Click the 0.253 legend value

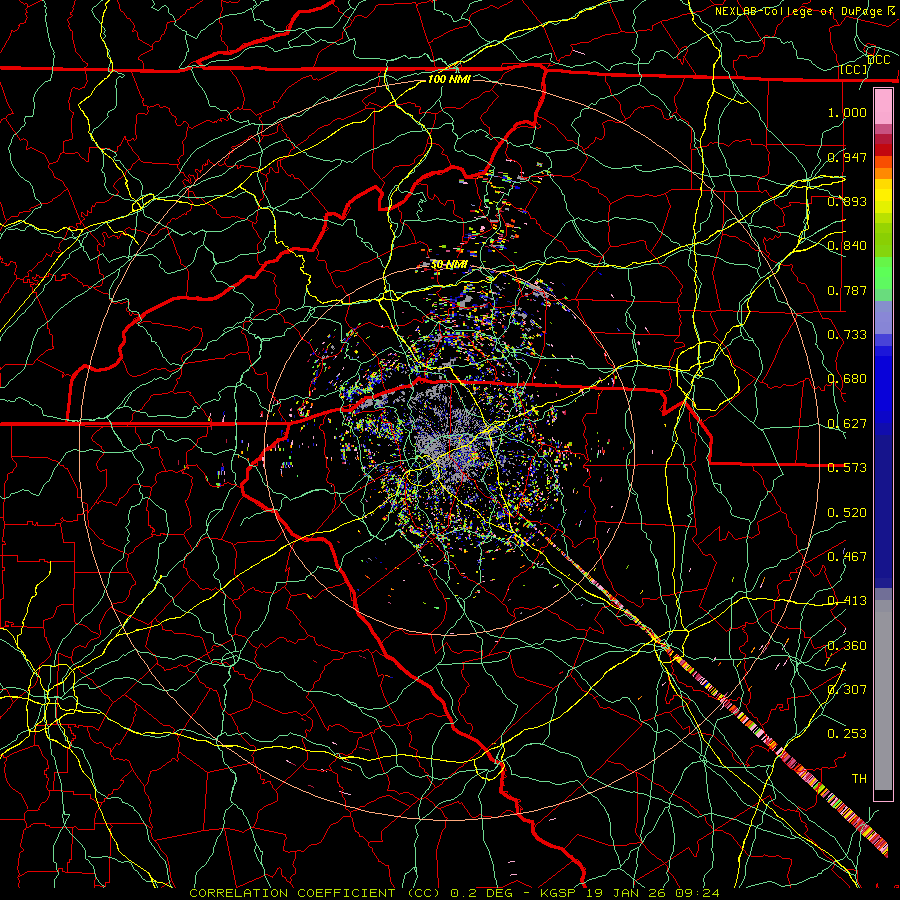[x=847, y=734]
